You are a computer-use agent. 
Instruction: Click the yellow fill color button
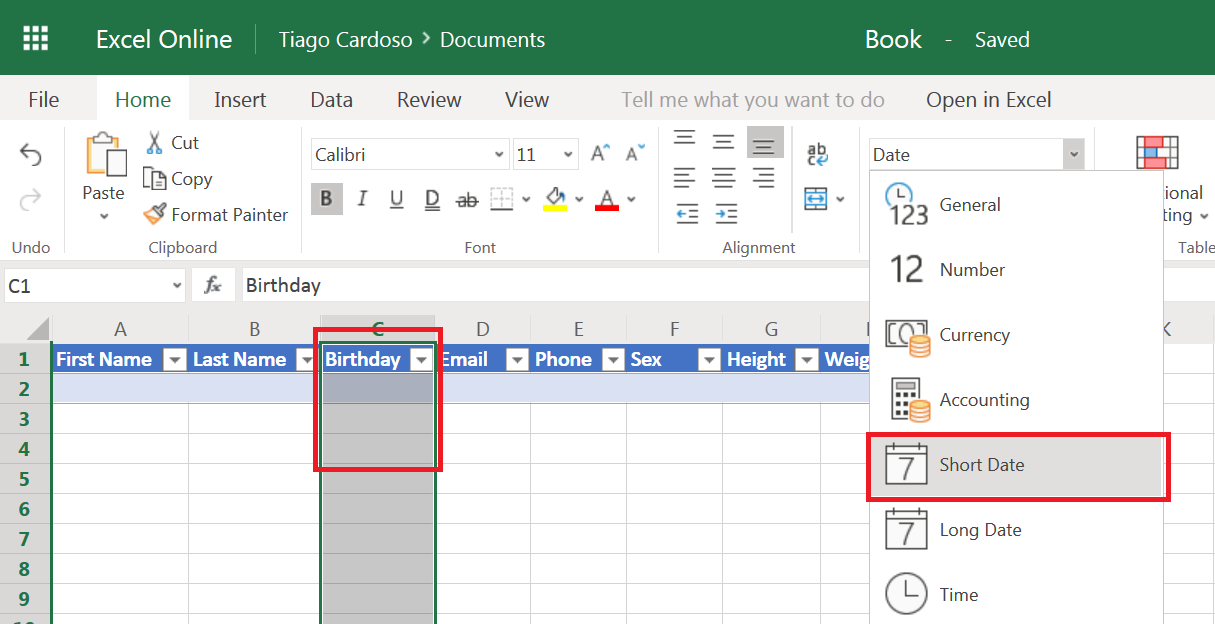[555, 199]
